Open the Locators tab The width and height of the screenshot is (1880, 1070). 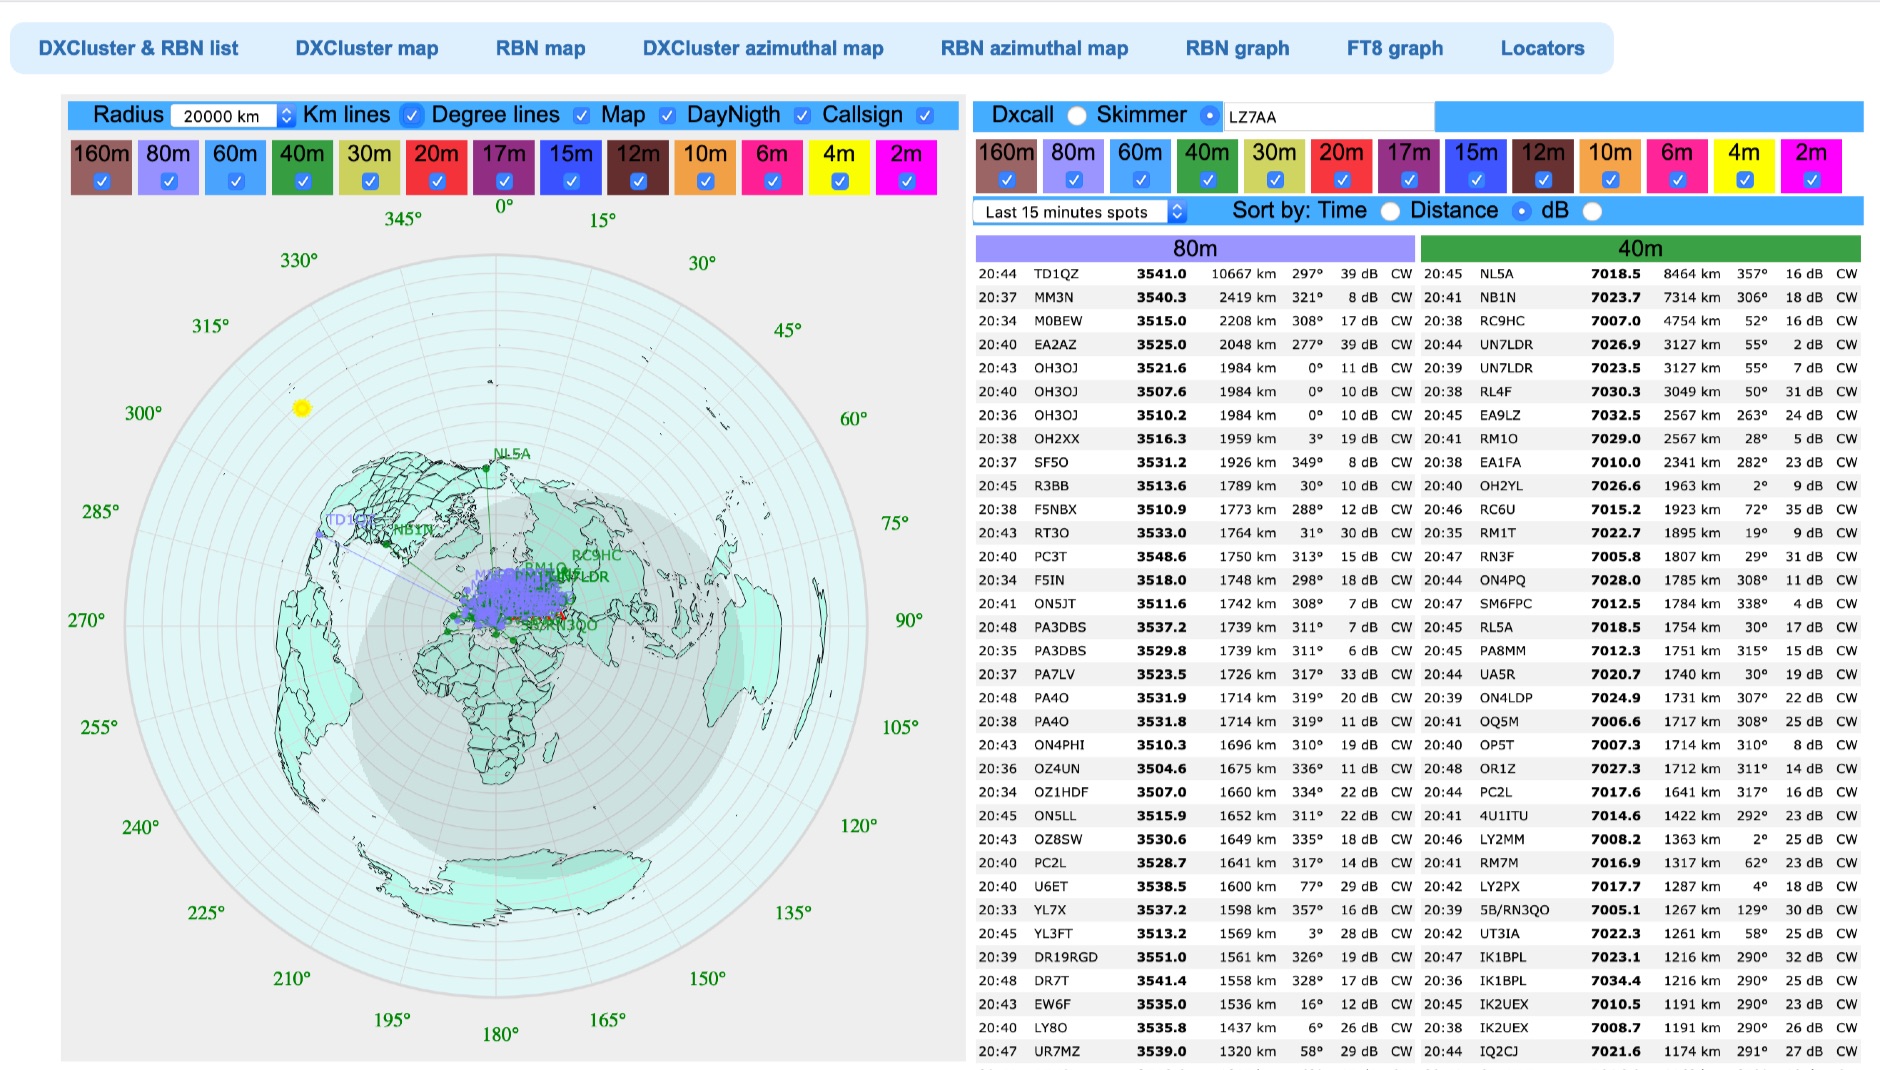click(1542, 48)
